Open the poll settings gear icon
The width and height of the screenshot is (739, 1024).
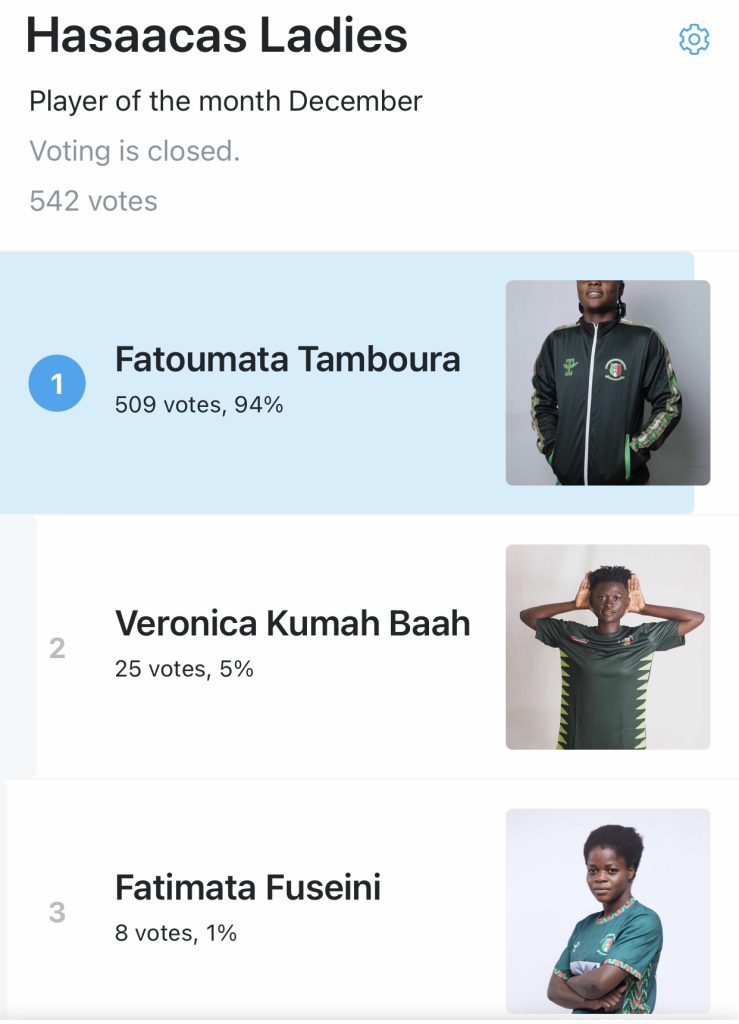694,40
